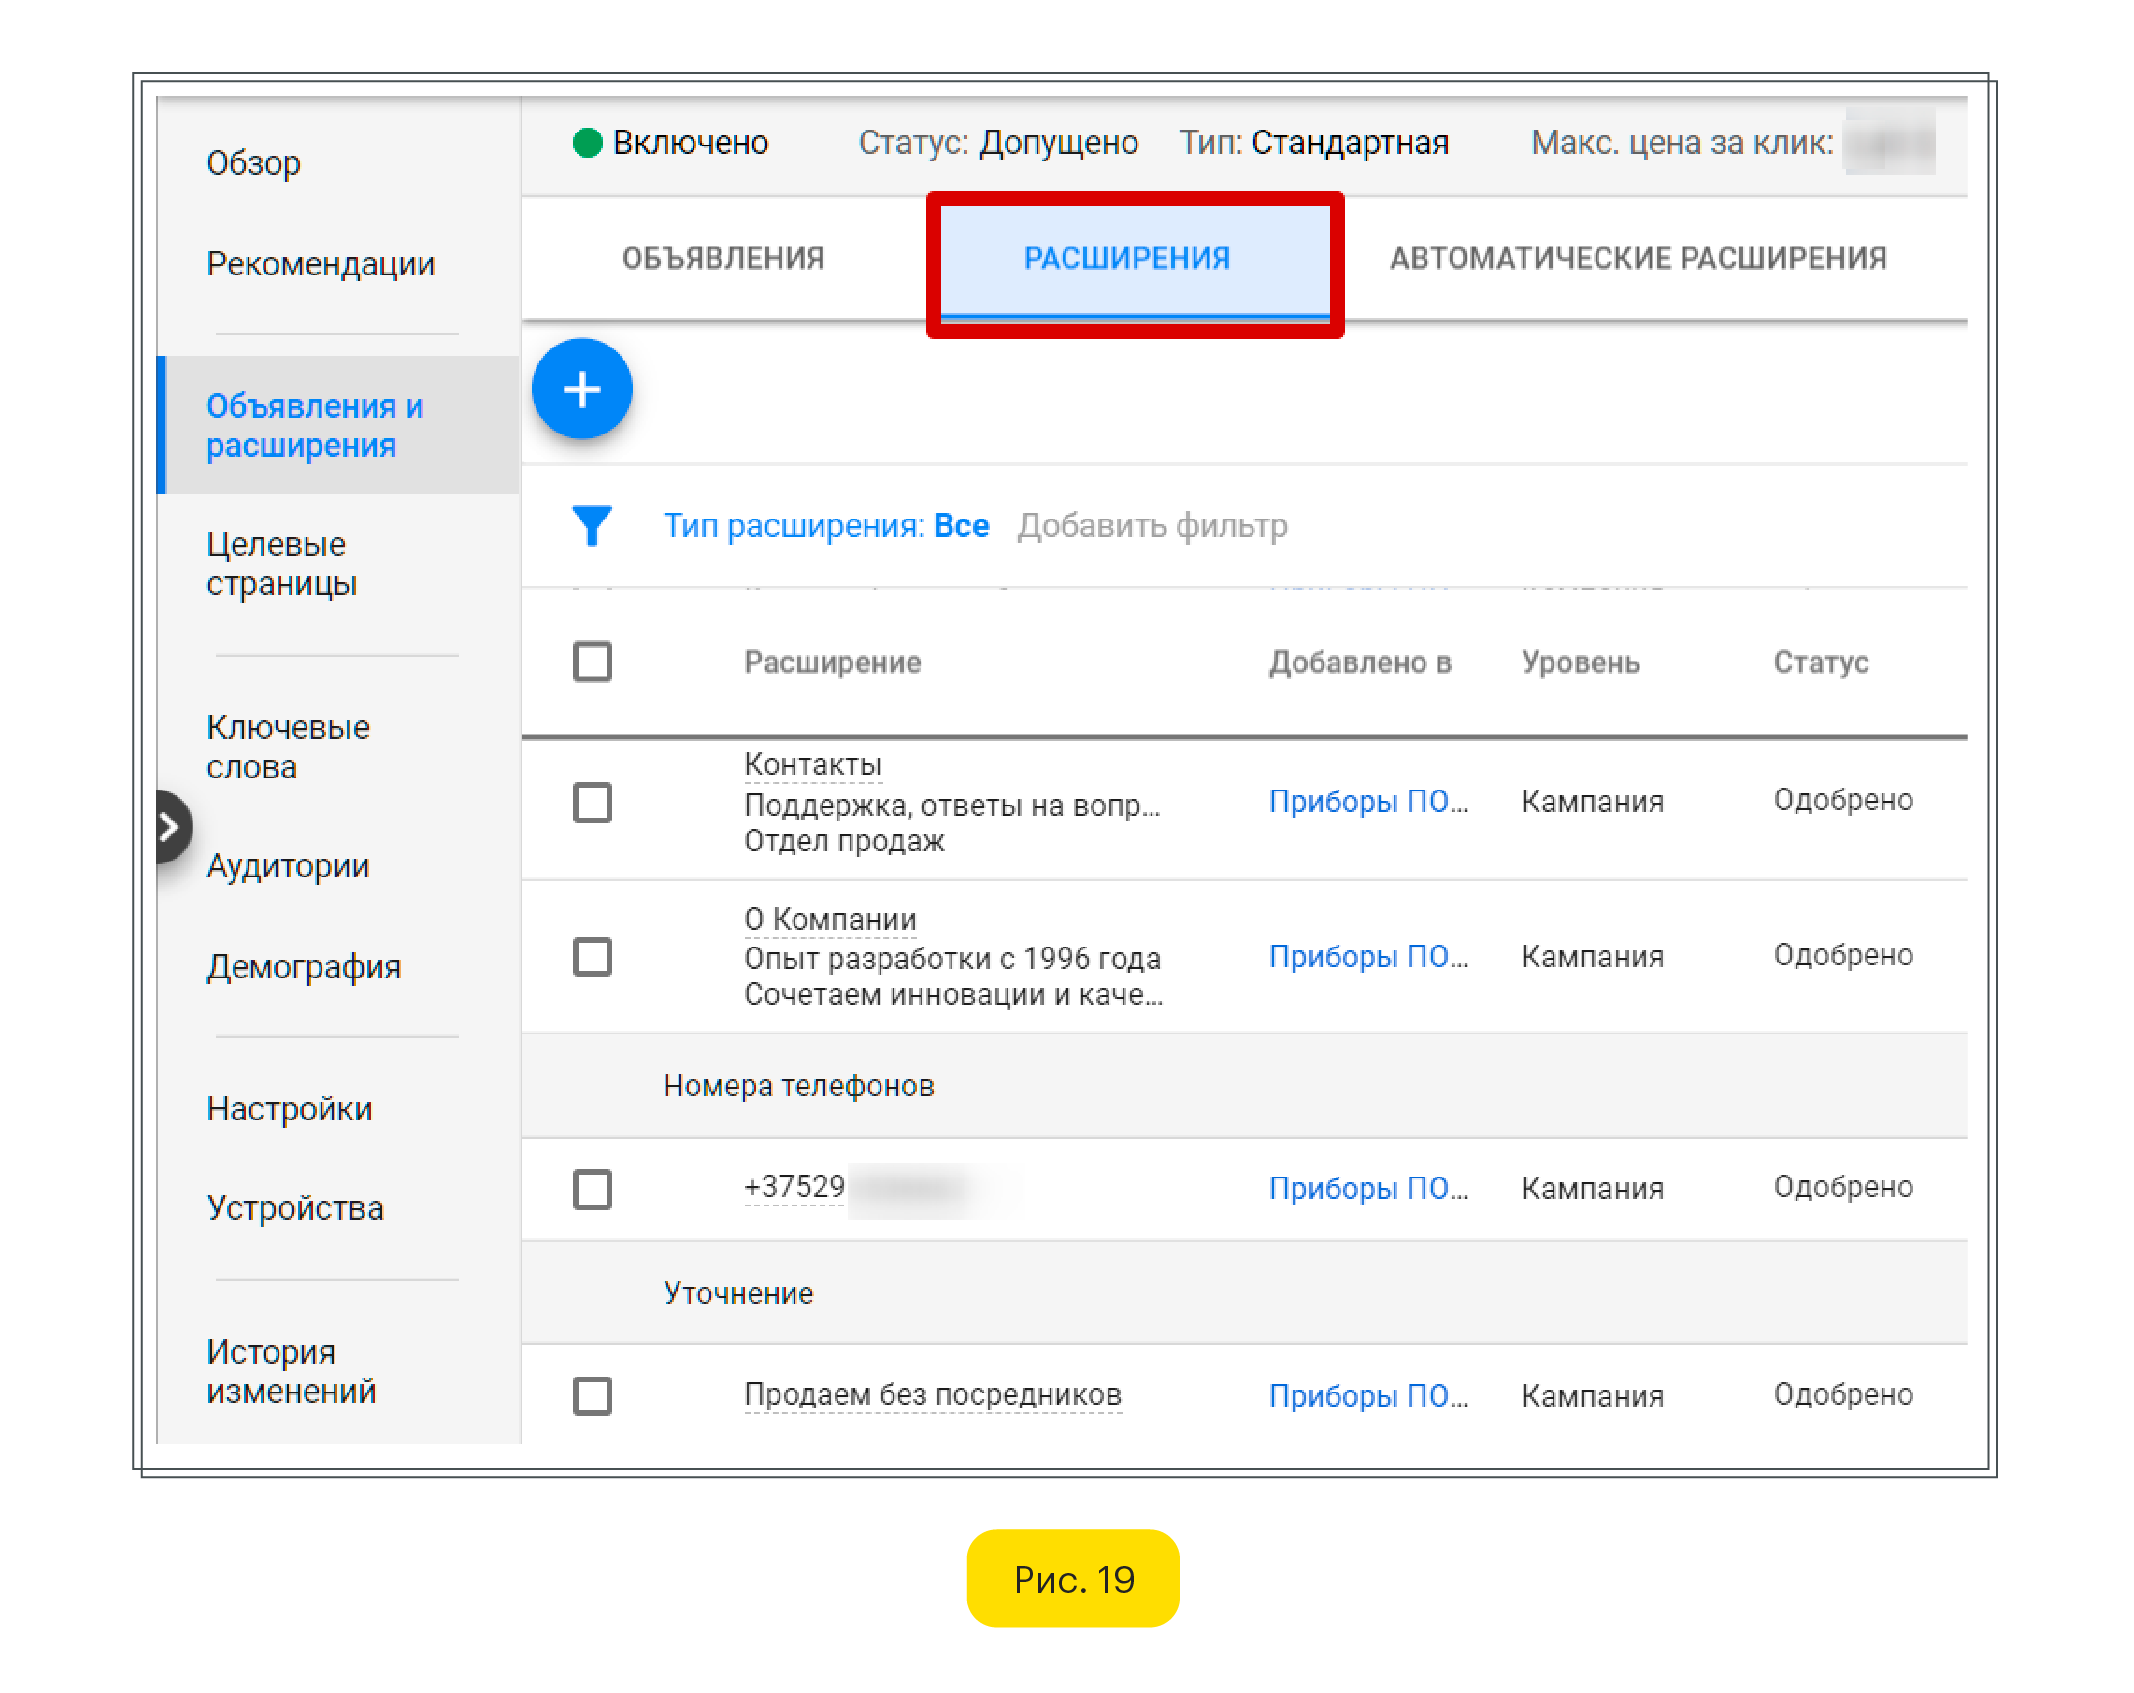Select the phone number +37529 row checkbox
2134x1693 pixels.
[592, 1188]
